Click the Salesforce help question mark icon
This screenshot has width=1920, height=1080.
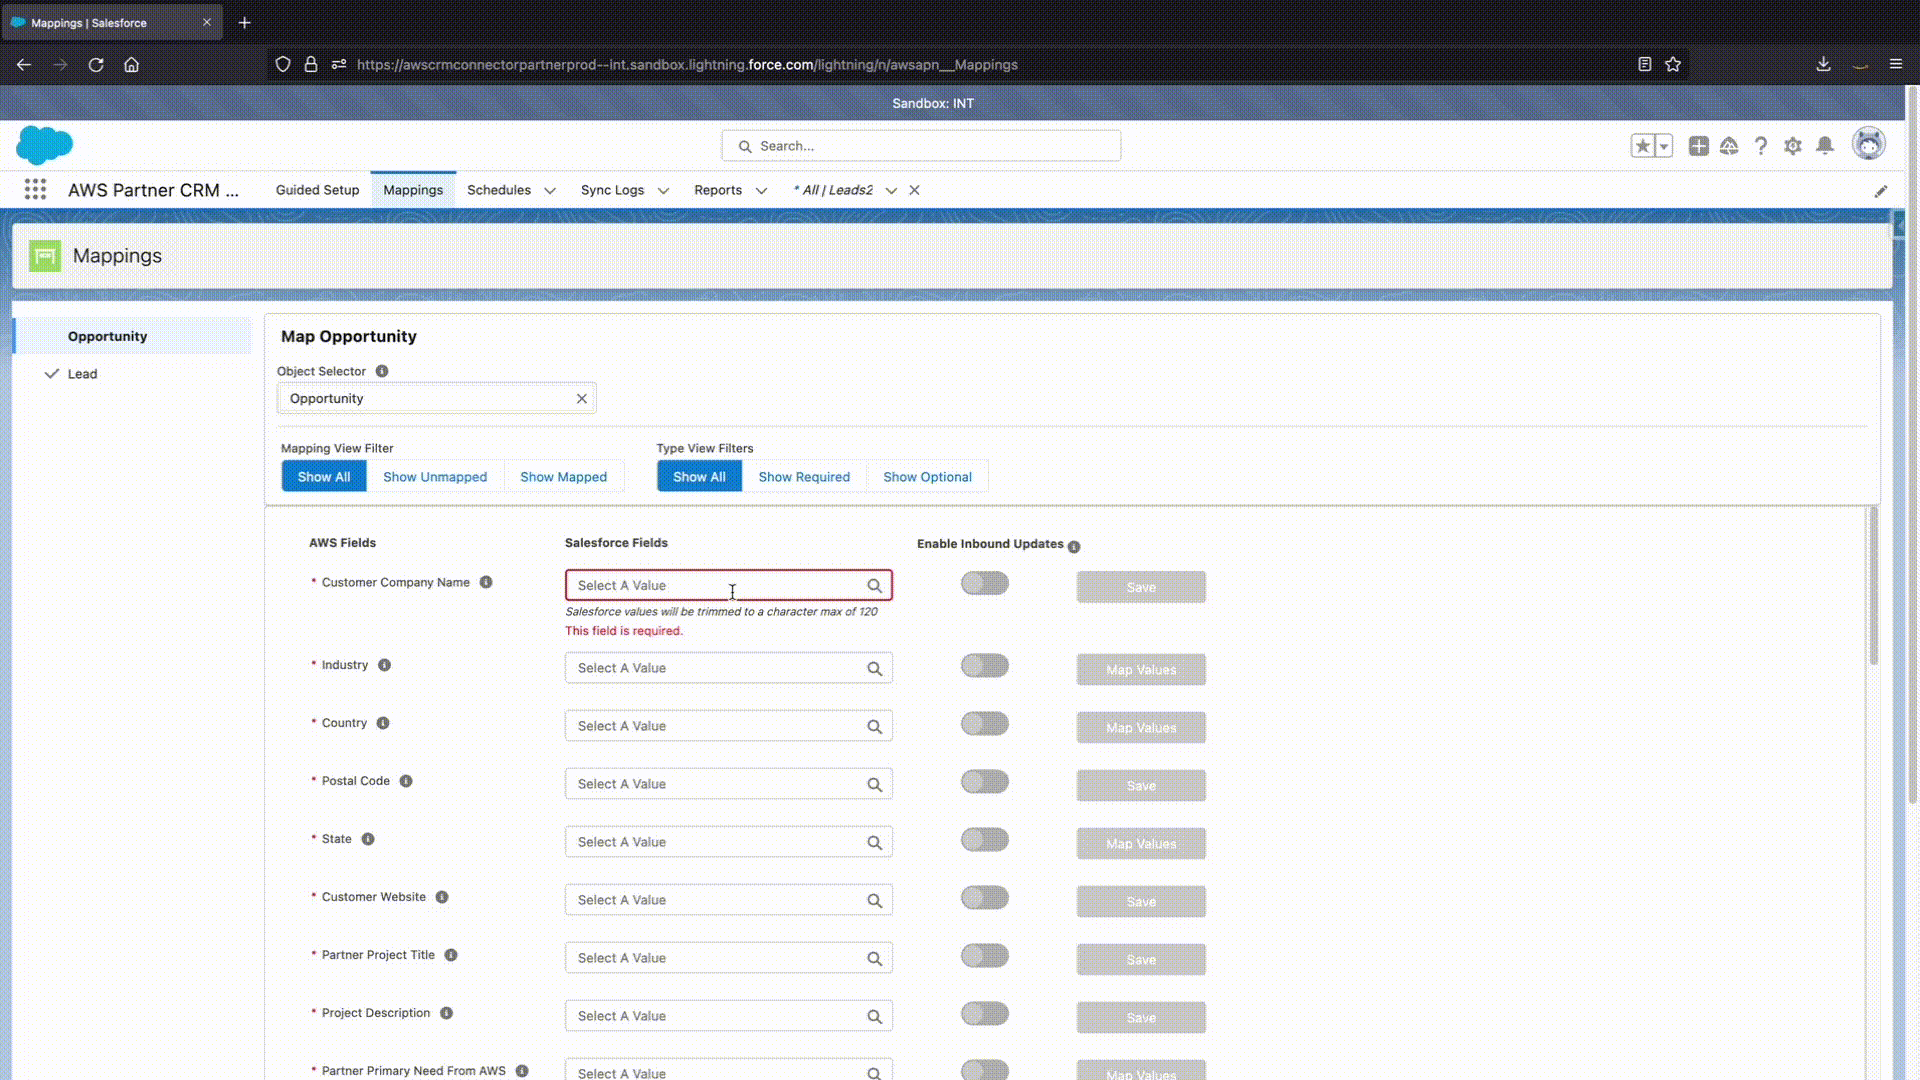(1761, 146)
